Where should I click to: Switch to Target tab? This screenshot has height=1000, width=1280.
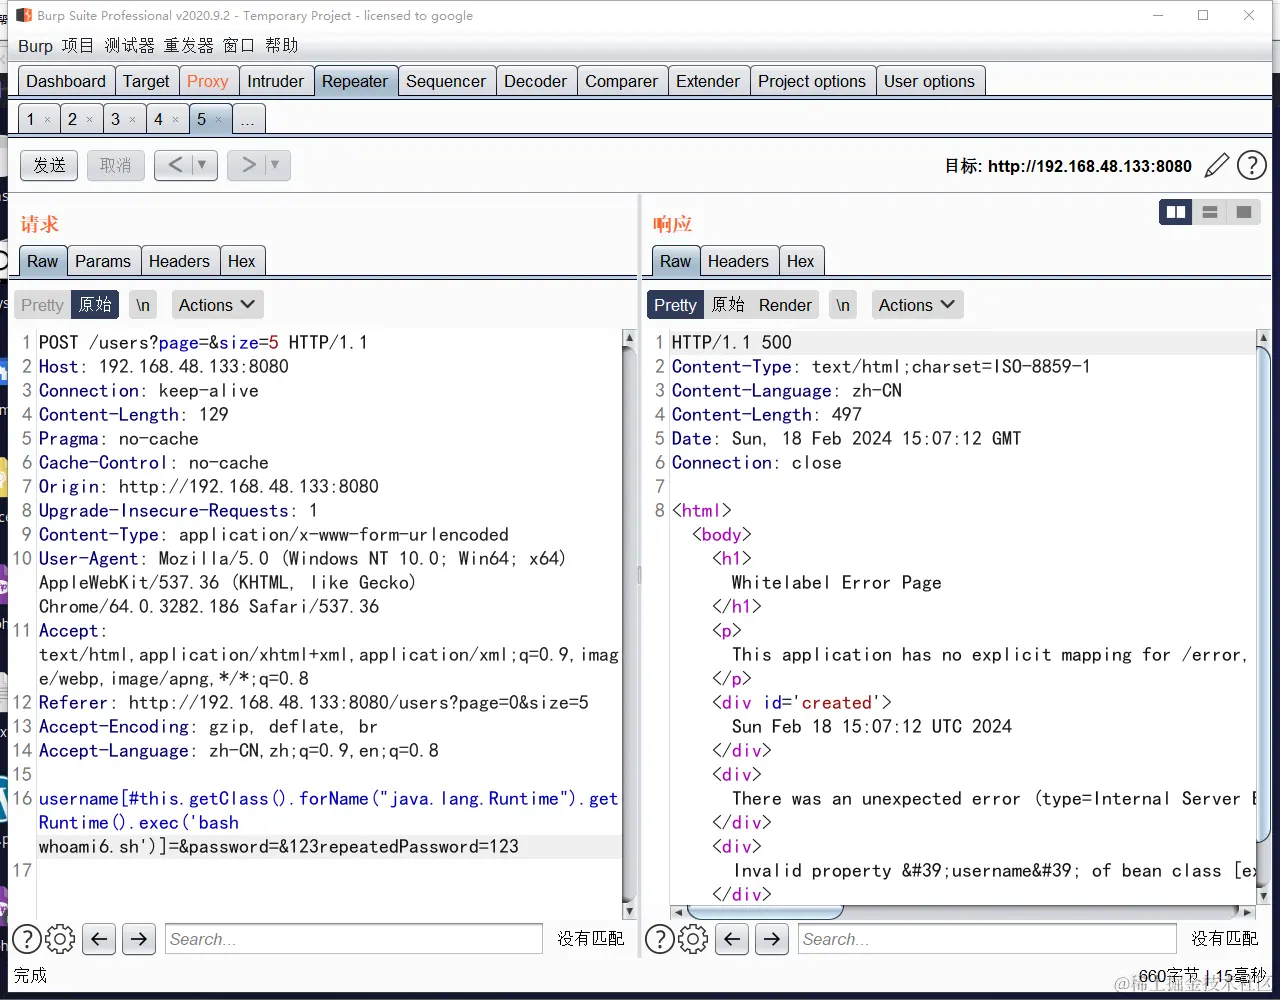(x=146, y=81)
